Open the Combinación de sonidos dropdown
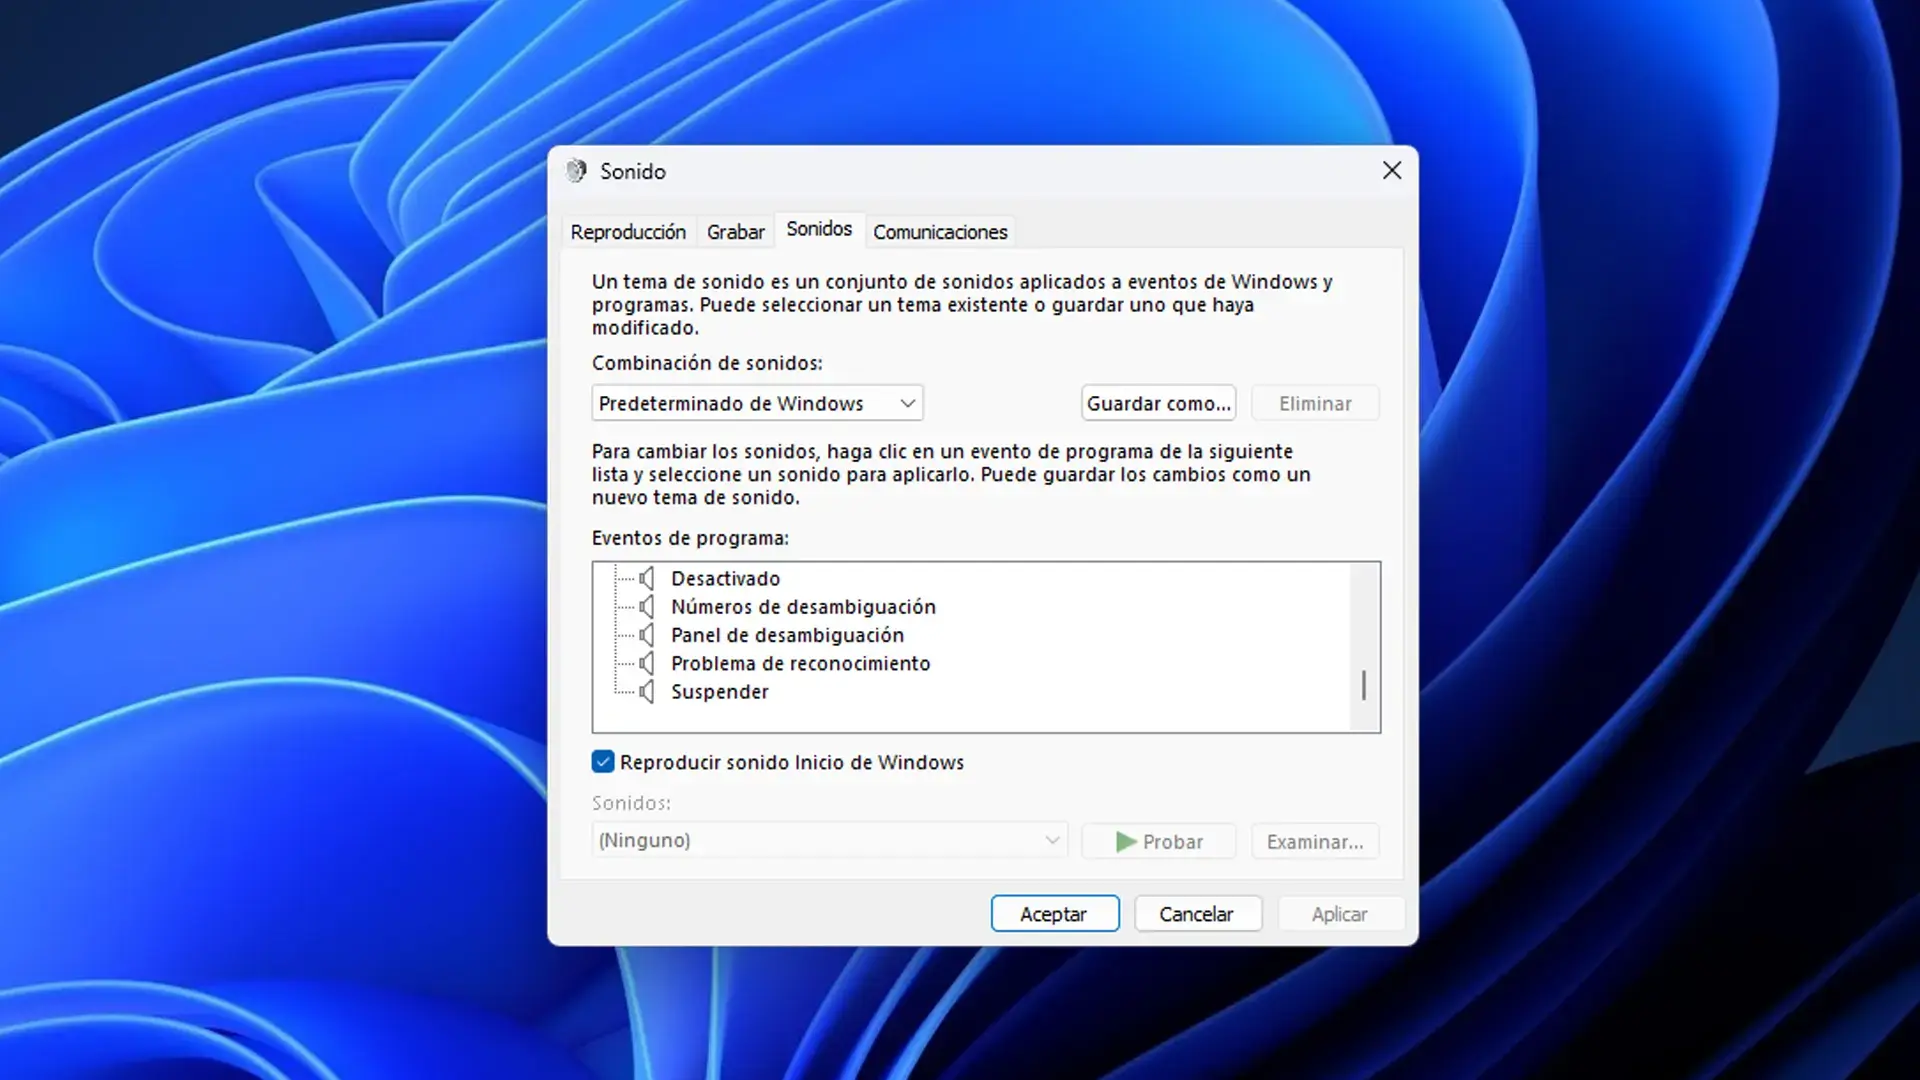The image size is (1920, 1080). (x=756, y=403)
